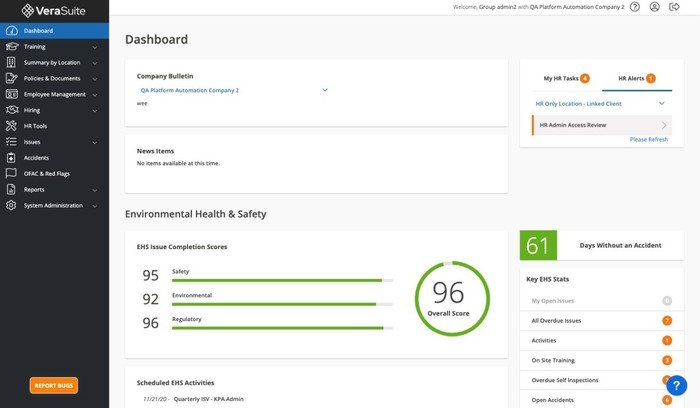Click the Days Without an Accident label

tap(621, 246)
